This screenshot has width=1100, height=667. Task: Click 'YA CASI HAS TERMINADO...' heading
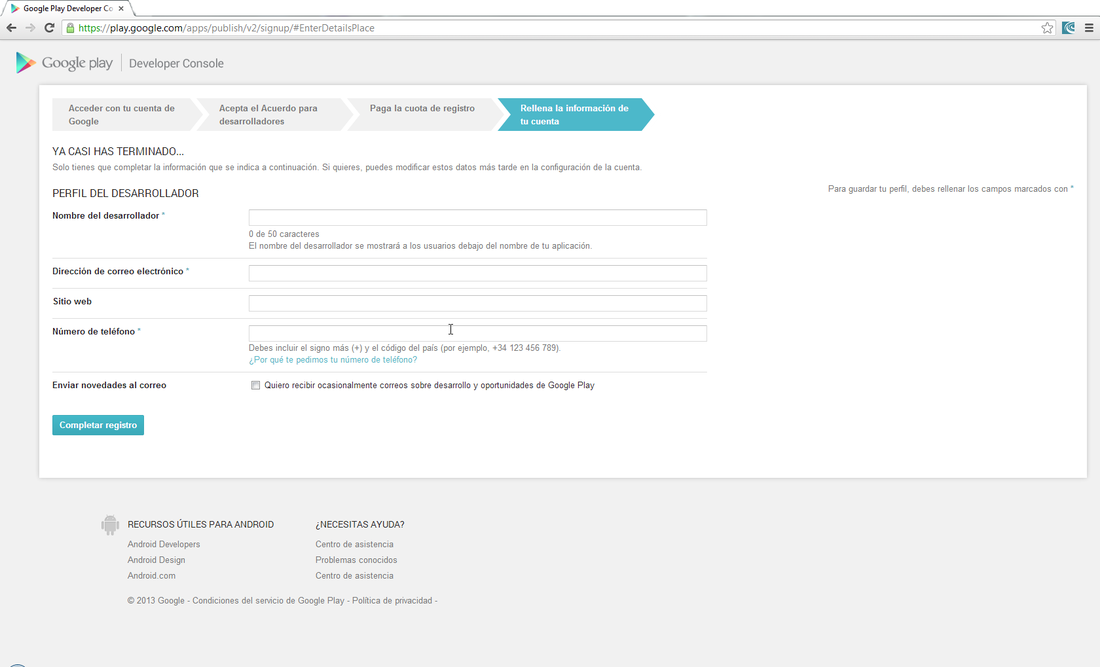coord(118,151)
